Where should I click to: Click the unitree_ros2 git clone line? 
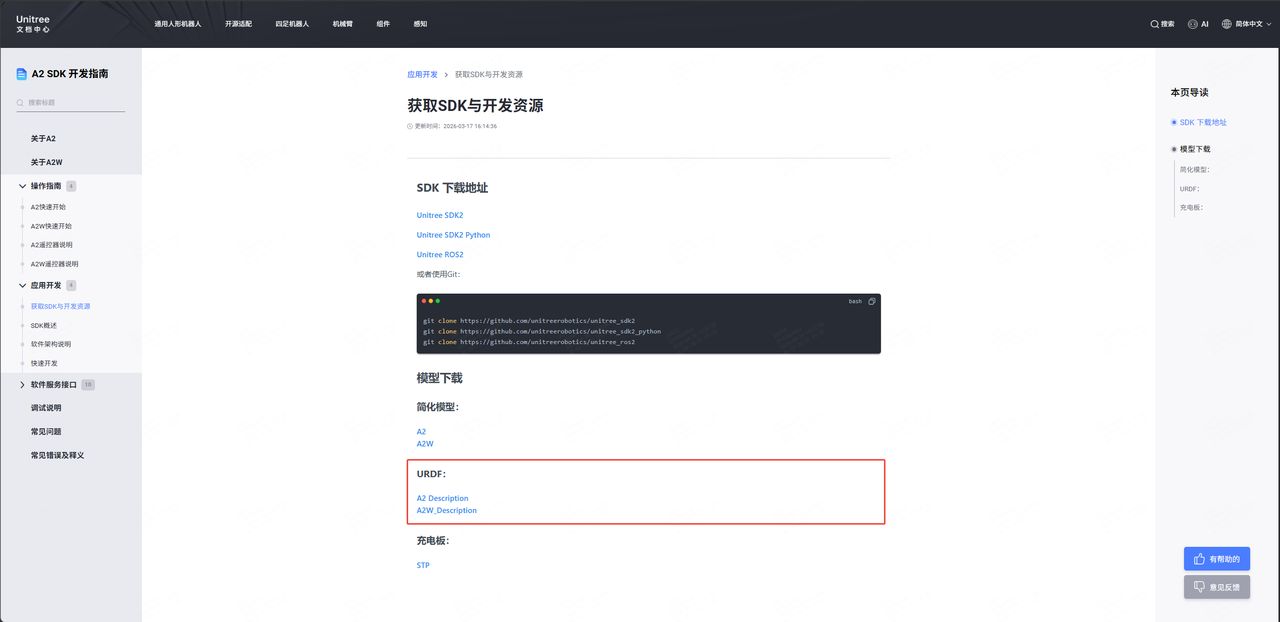point(529,342)
